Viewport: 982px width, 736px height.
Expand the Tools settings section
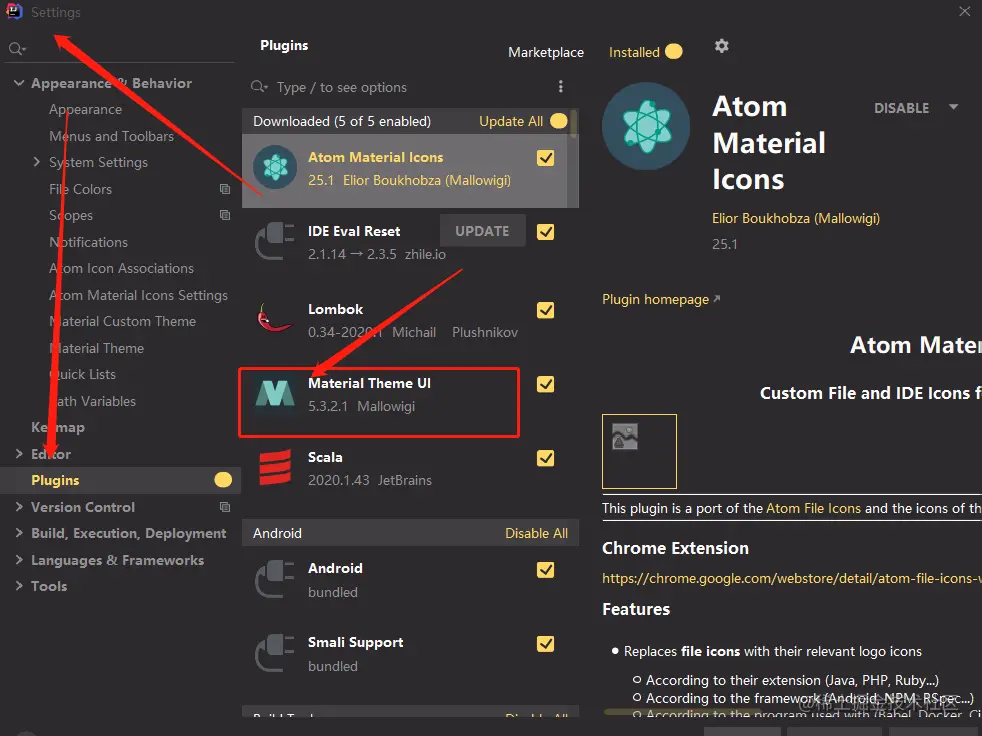pyautogui.click(x=19, y=586)
